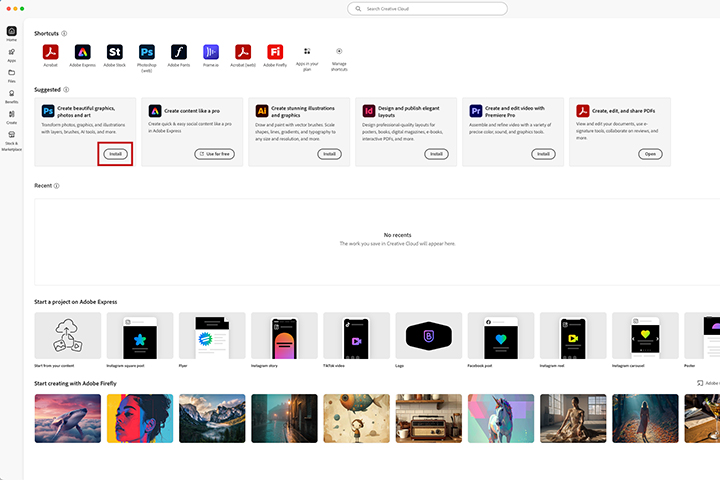Open Apps in your plan
The height and width of the screenshot is (480, 720).
(x=306, y=51)
